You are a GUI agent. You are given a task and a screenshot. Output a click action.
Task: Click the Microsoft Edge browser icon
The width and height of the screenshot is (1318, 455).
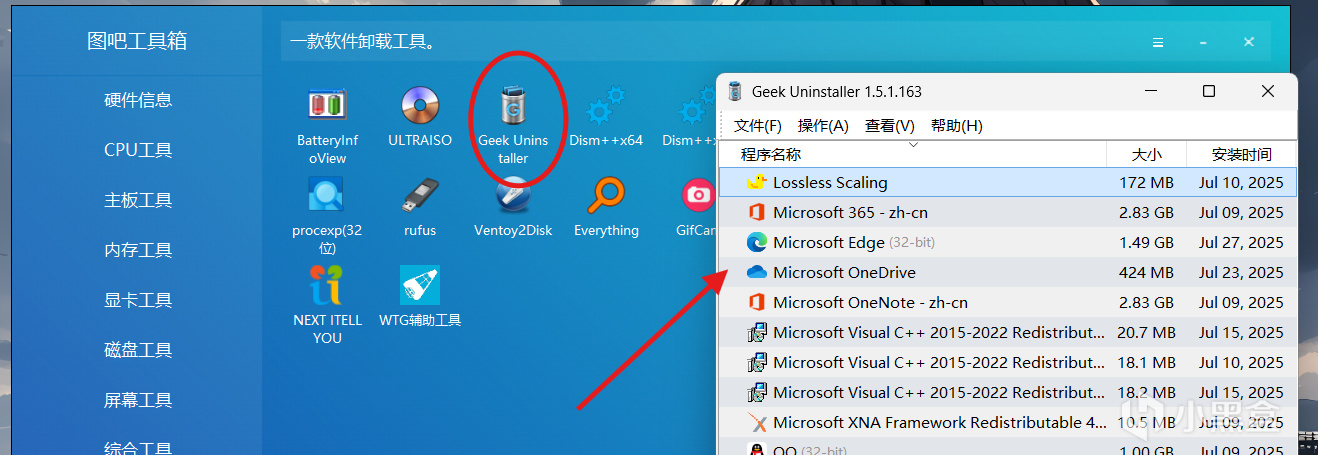[757, 242]
